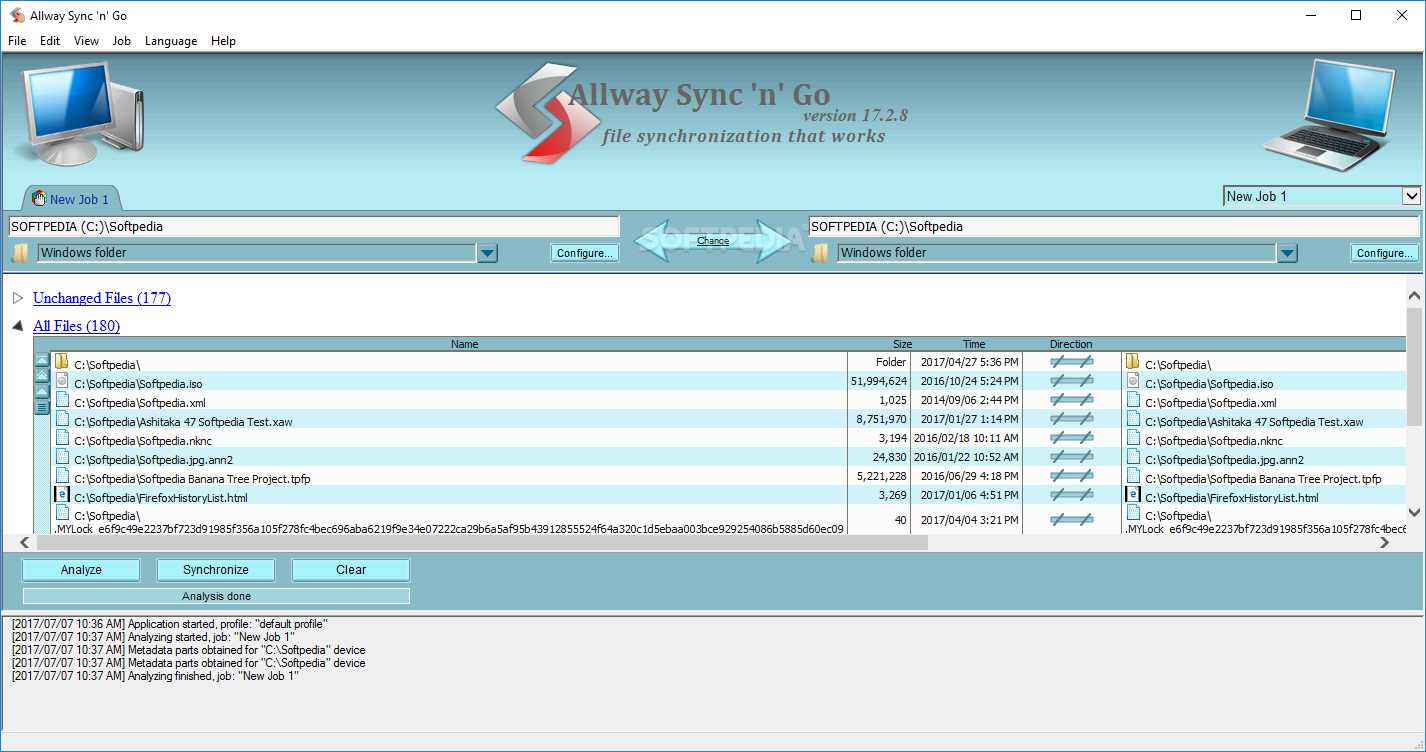This screenshot has height=752, width=1426.
Task: Click left-side disc icon of Softpedia.iso
Action: (x=62, y=380)
